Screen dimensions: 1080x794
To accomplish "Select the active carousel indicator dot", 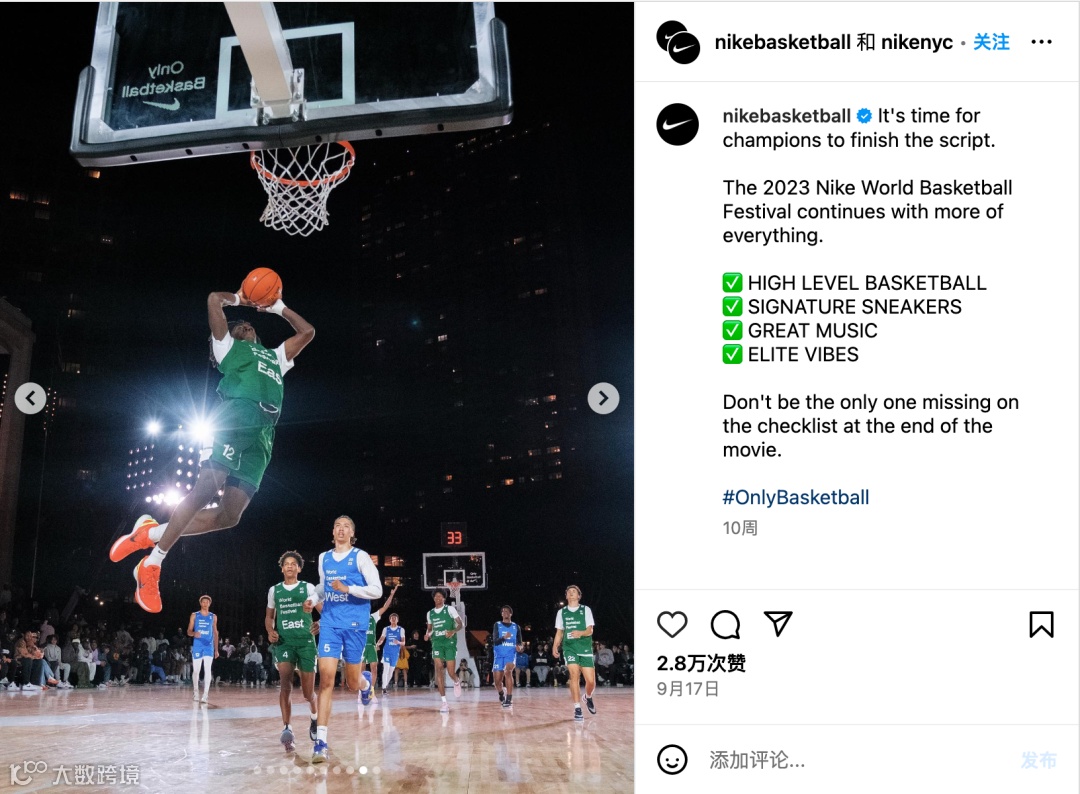I will pos(364,771).
